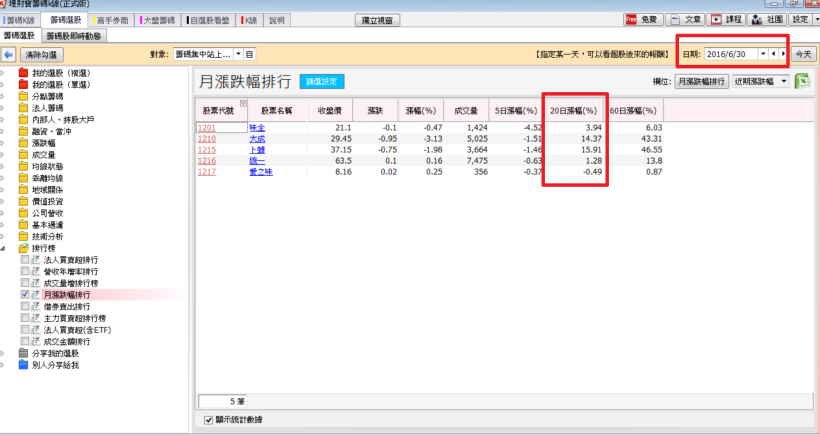Open the dropdown arrow next to 設定
The width and height of the screenshot is (820, 435).
click(816, 19)
